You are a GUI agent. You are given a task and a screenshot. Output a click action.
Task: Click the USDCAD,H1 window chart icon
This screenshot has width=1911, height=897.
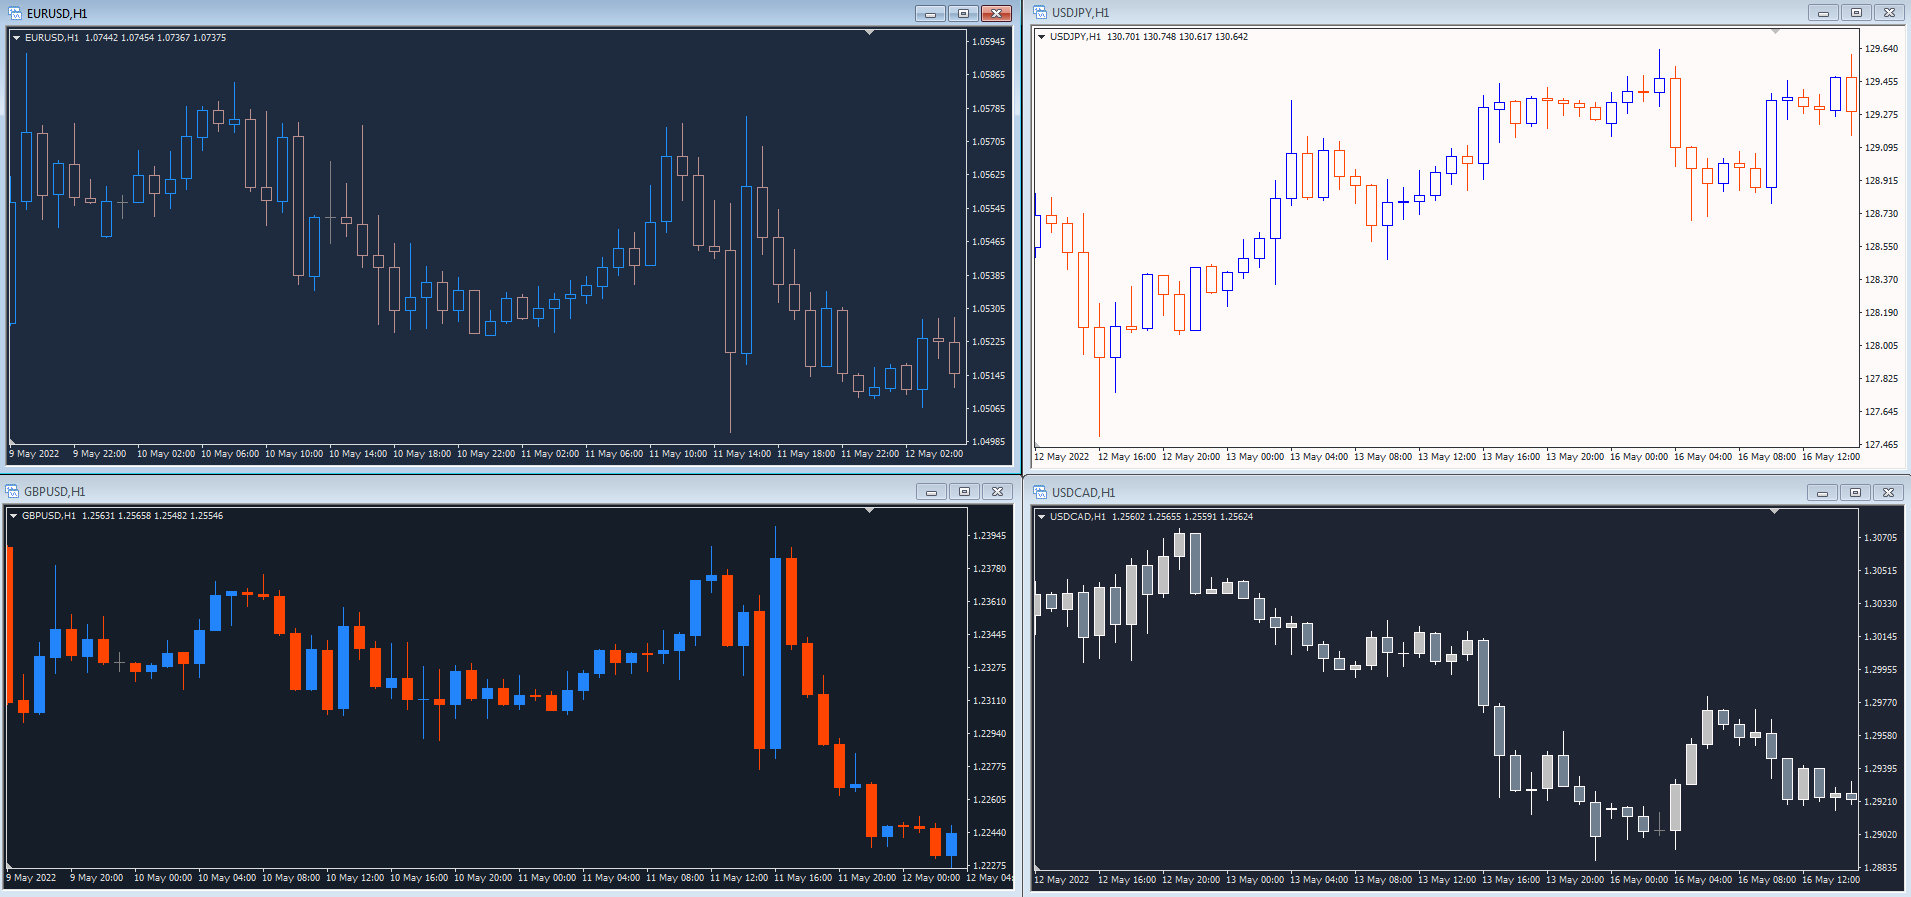1040,492
